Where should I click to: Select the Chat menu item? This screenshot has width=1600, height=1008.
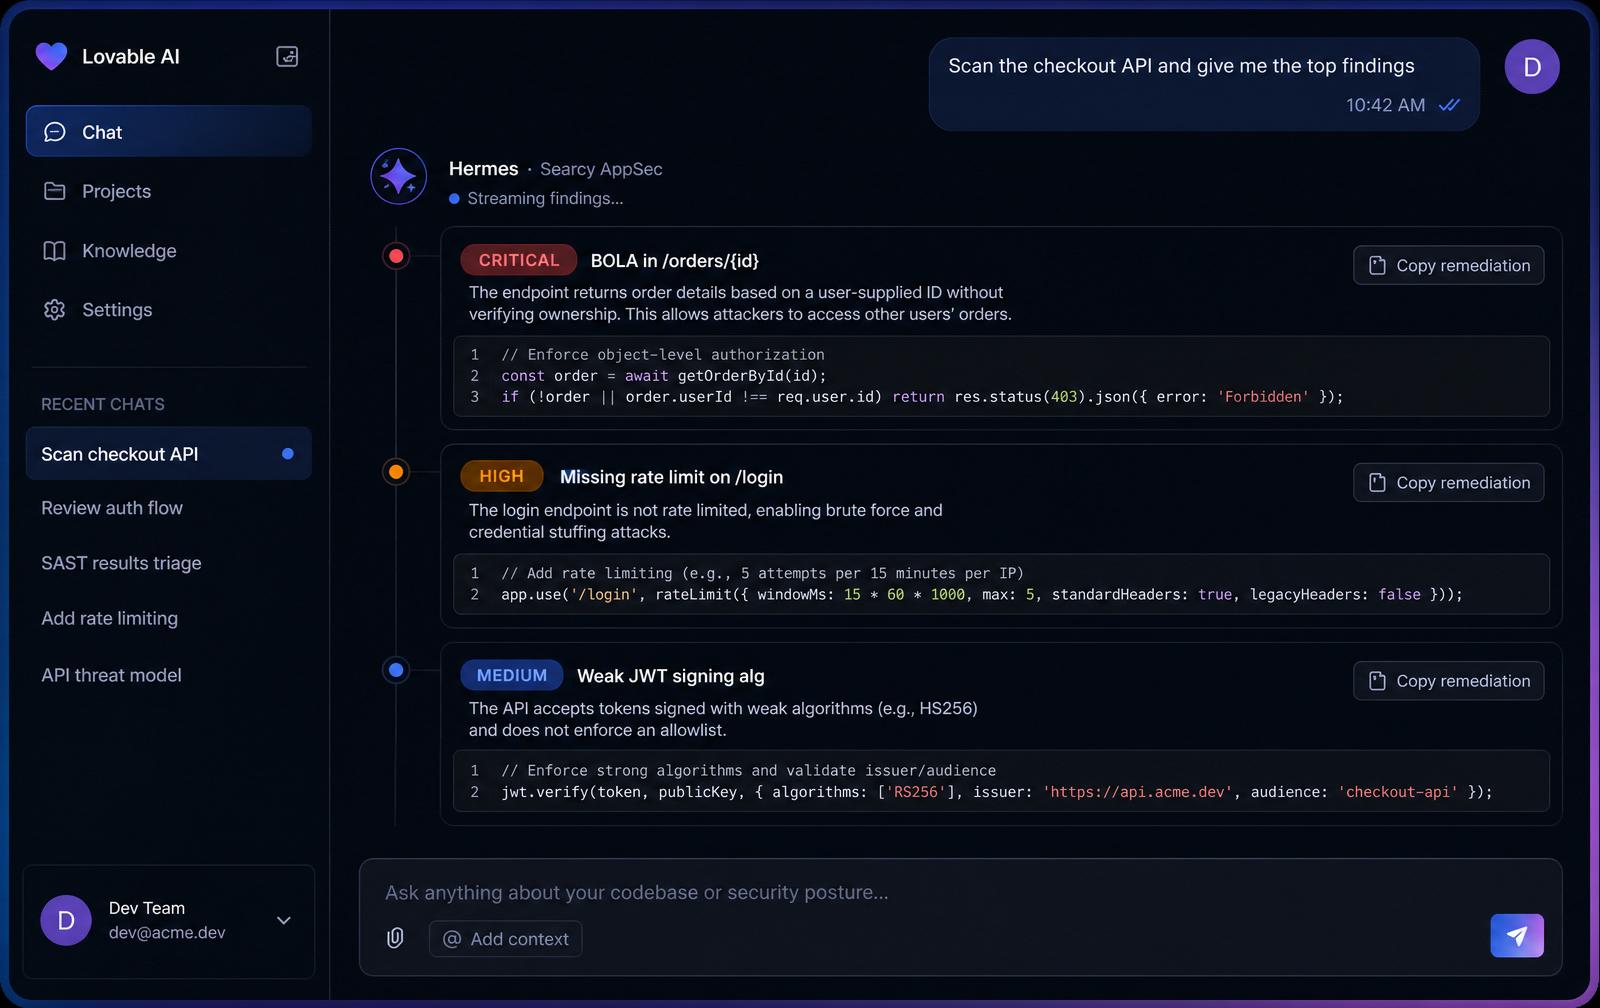pyautogui.click(x=168, y=131)
